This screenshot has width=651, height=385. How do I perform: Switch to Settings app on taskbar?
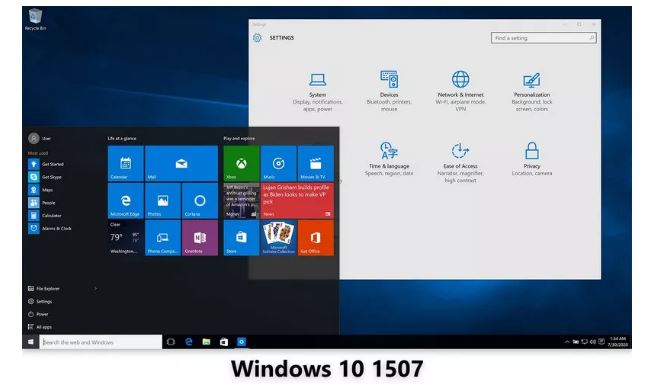(x=241, y=342)
